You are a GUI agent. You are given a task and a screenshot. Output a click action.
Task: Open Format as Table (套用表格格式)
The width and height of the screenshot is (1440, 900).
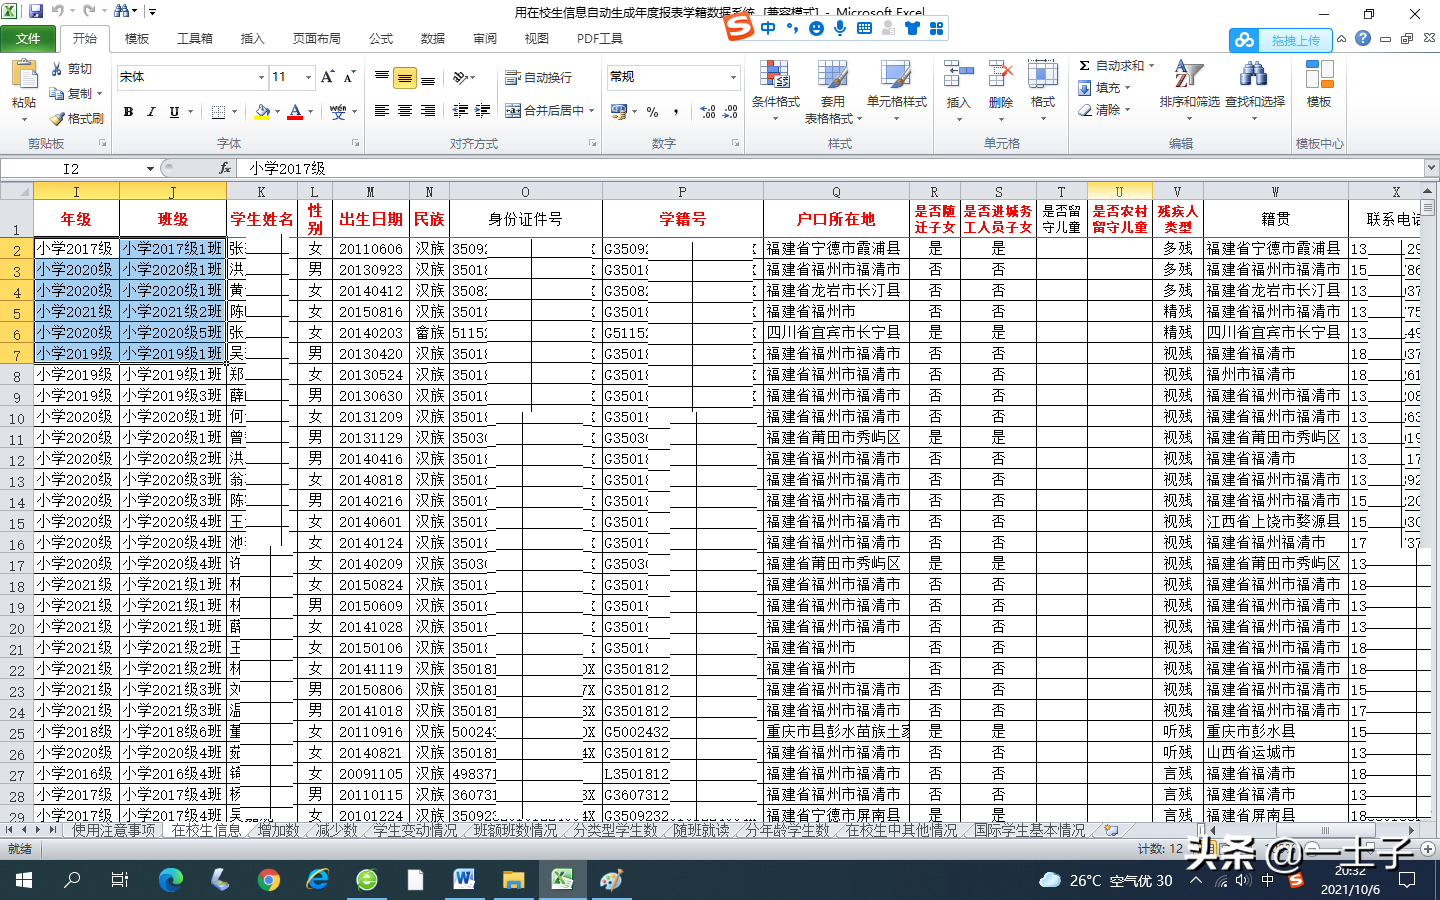click(832, 91)
